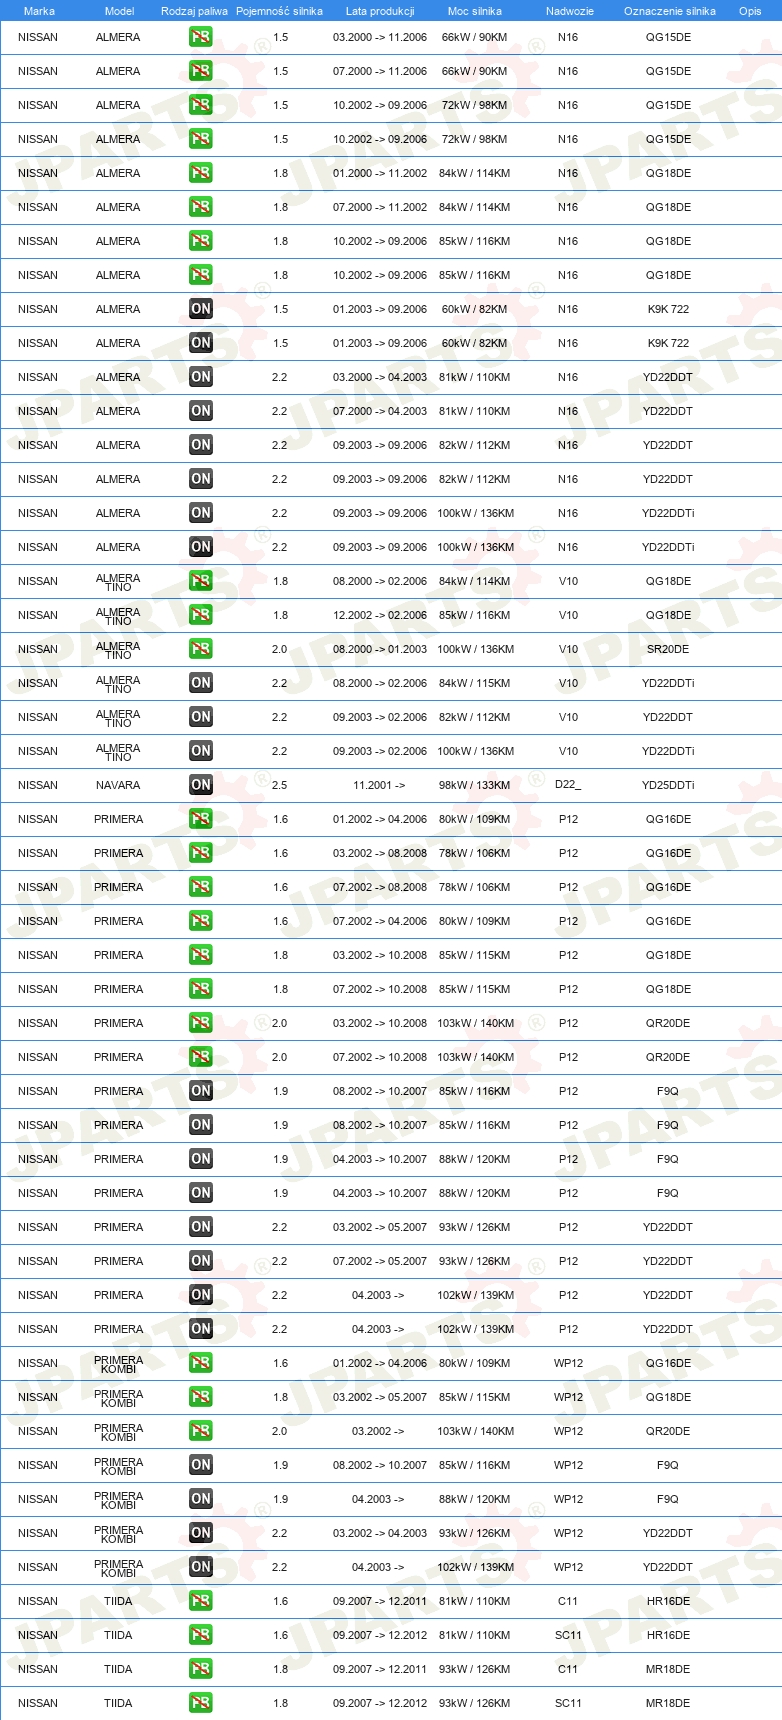Click the Model column header

pyautogui.click(x=119, y=11)
